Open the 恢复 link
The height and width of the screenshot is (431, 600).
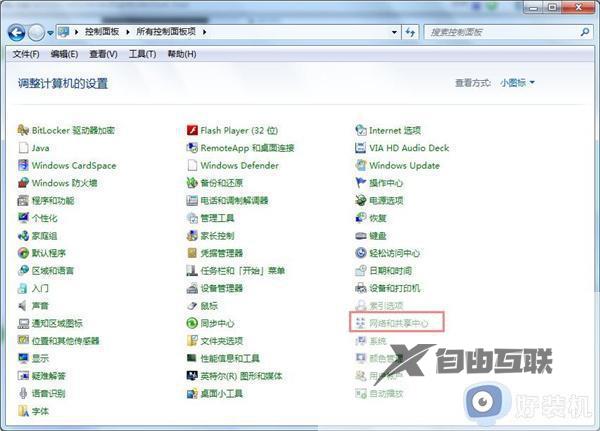coord(378,218)
